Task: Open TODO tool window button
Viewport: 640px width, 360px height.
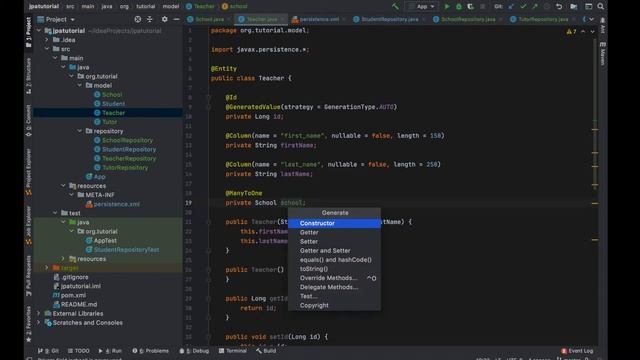Action: coord(78,351)
